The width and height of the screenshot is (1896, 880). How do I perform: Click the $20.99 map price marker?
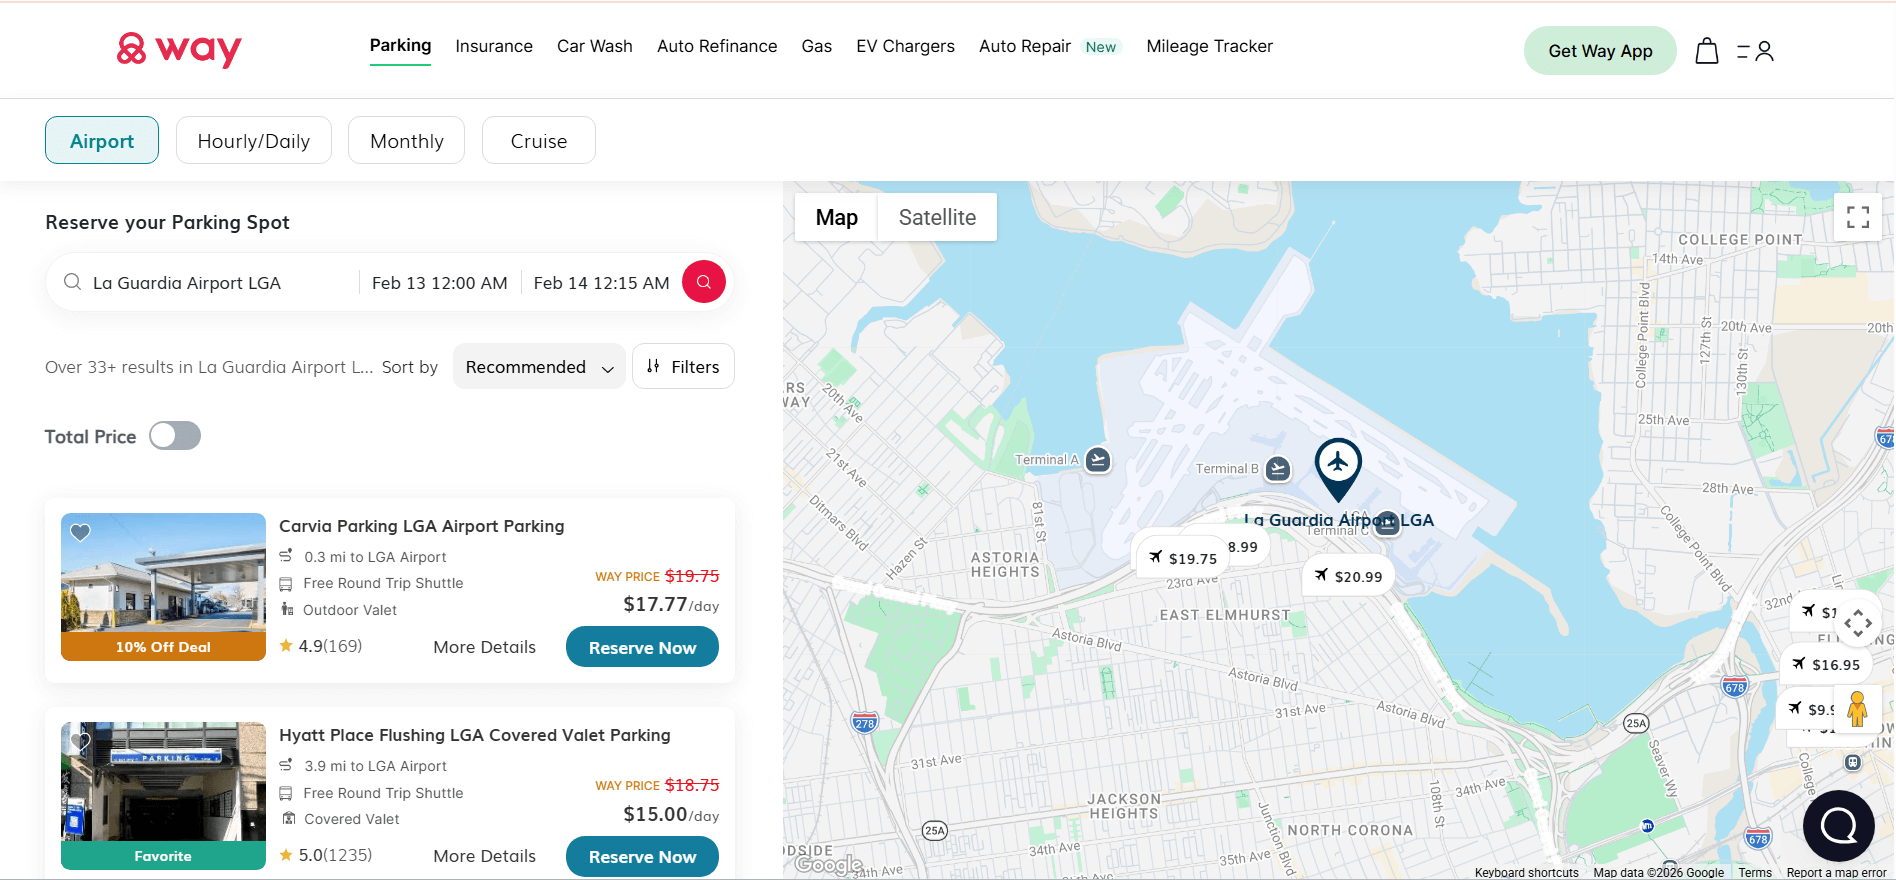tap(1348, 576)
